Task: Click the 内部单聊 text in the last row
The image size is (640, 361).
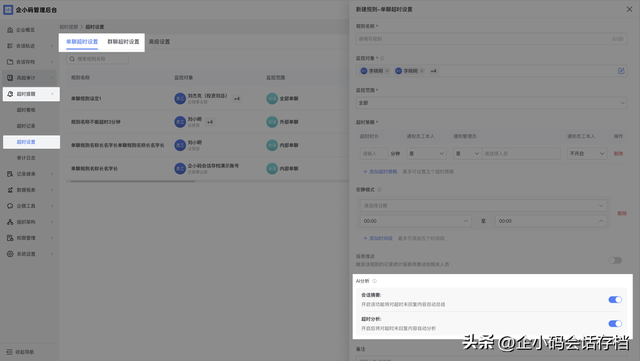Action: [x=289, y=168]
